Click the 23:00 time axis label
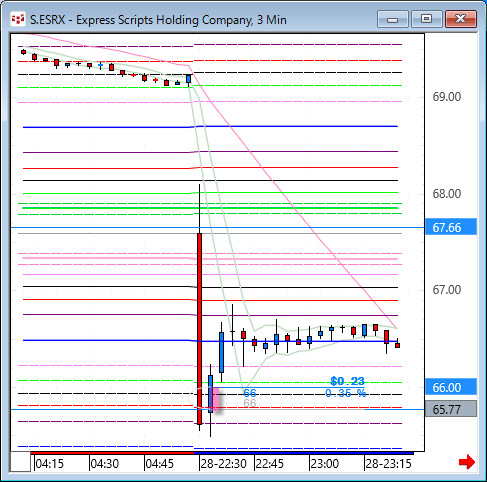 point(324,464)
